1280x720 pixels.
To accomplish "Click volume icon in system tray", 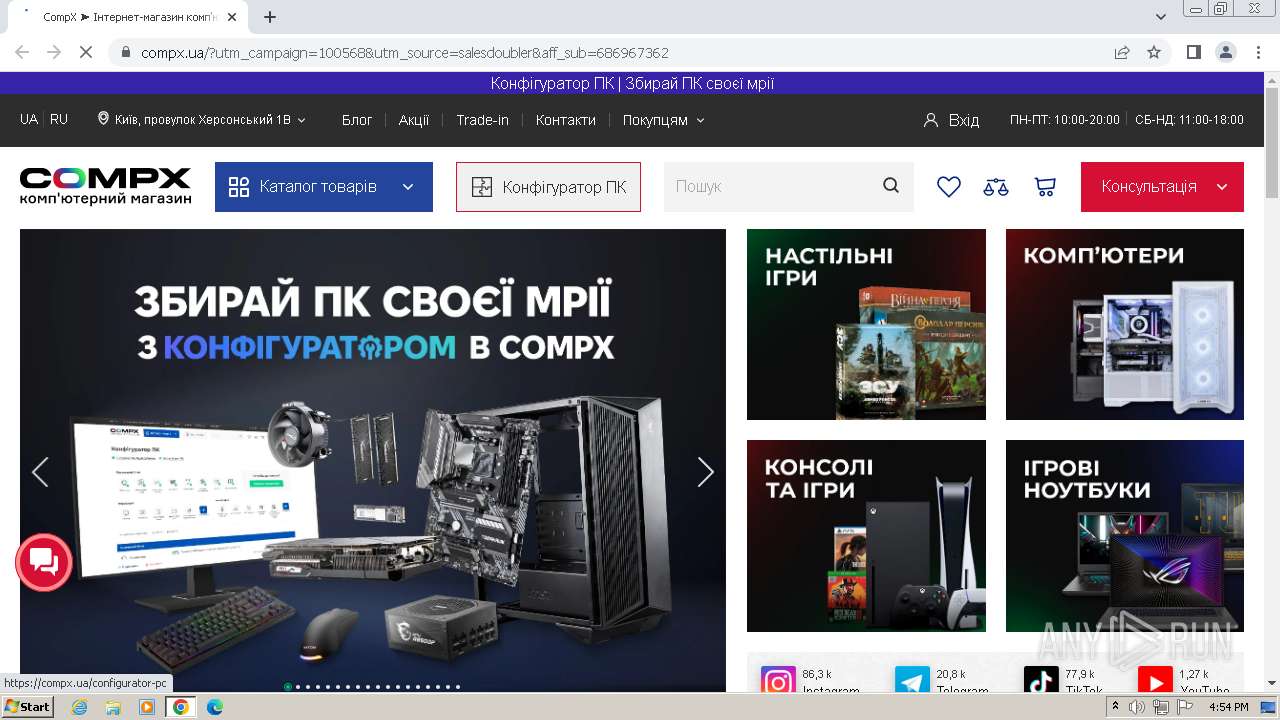I will [1137, 707].
